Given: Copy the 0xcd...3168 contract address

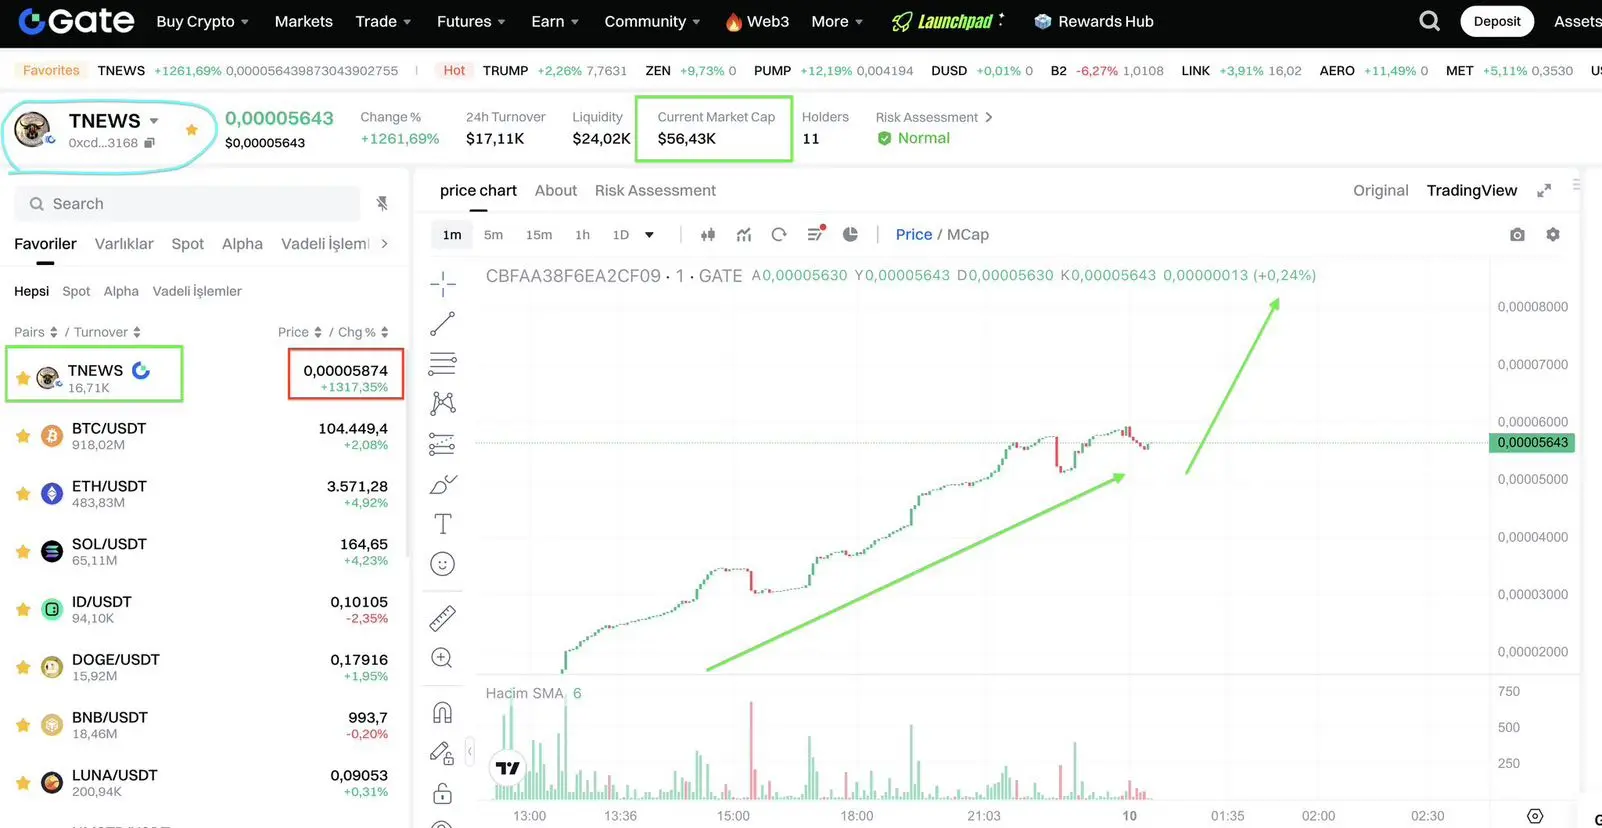Looking at the screenshot, I should tap(149, 143).
